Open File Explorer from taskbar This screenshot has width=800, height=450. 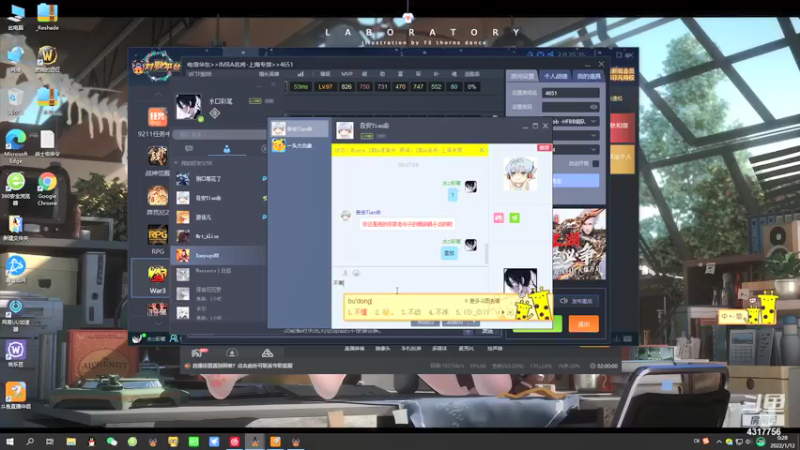pyautogui.click(x=71, y=441)
